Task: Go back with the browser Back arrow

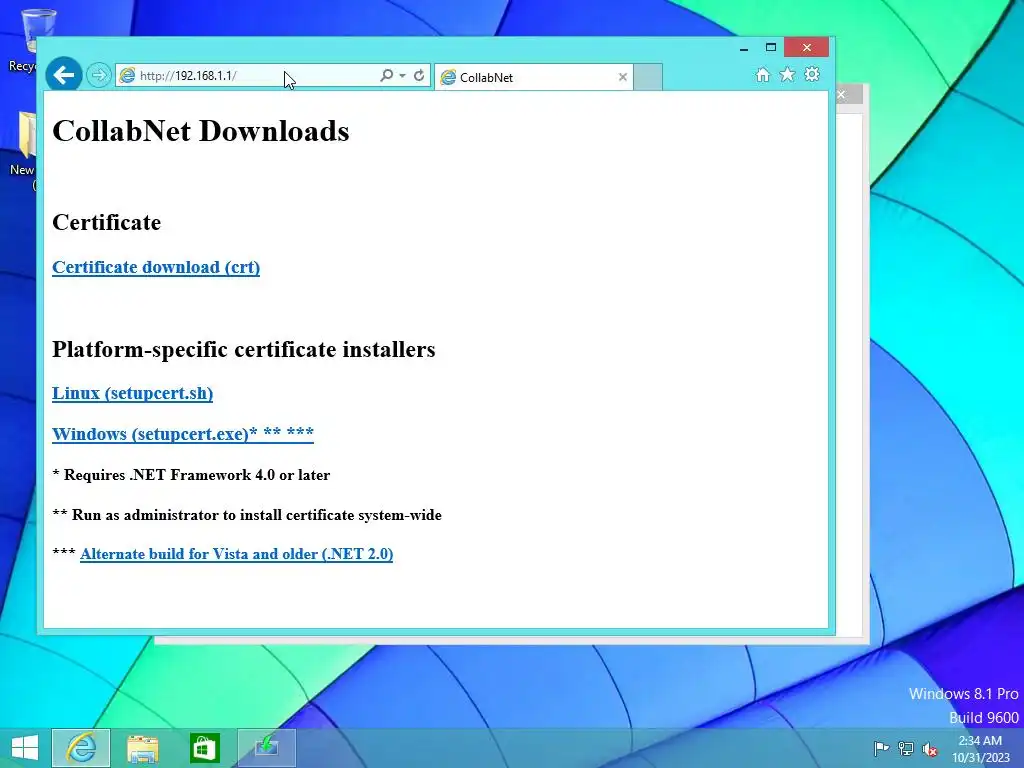Action: [64, 75]
